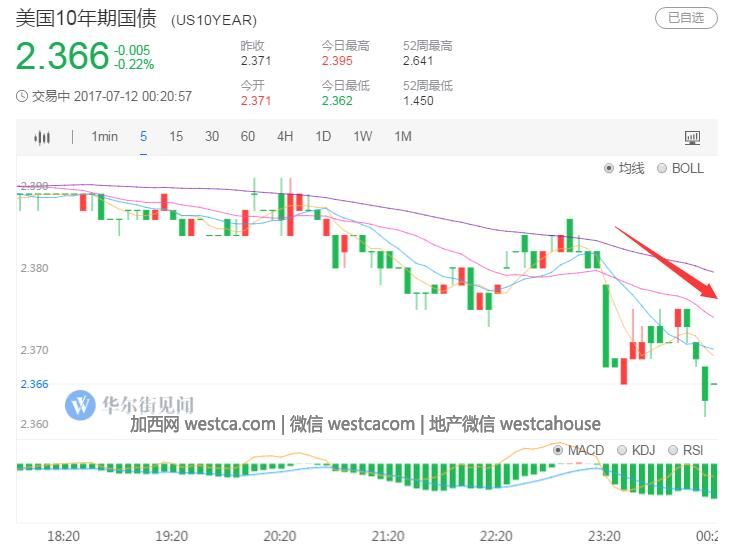Image resolution: width=731 pixels, height=550 pixels.
Task: Select the 5 minute interval tab
Action: click(143, 137)
